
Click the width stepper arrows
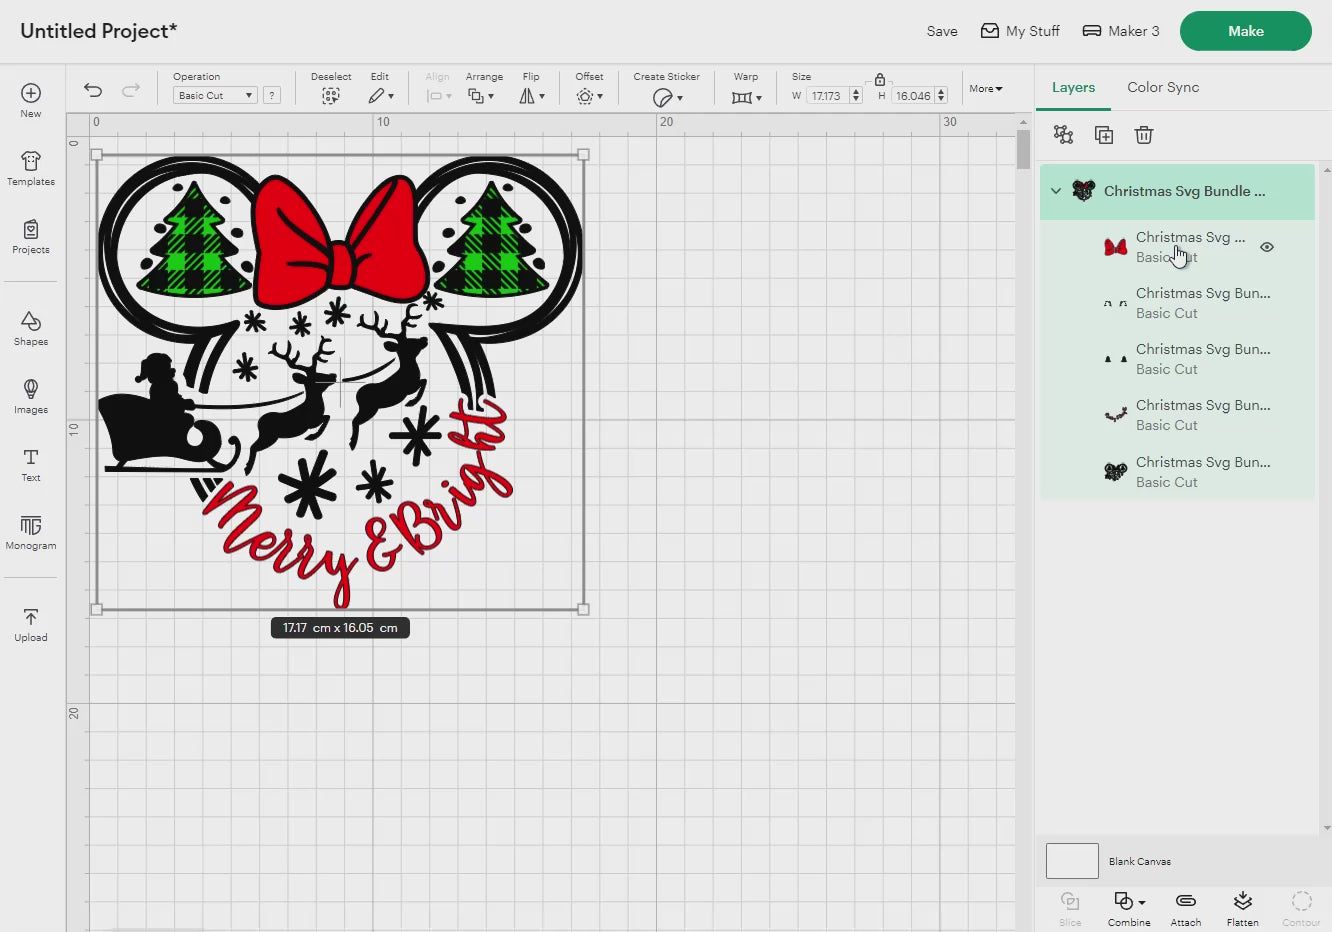pyautogui.click(x=856, y=96)
